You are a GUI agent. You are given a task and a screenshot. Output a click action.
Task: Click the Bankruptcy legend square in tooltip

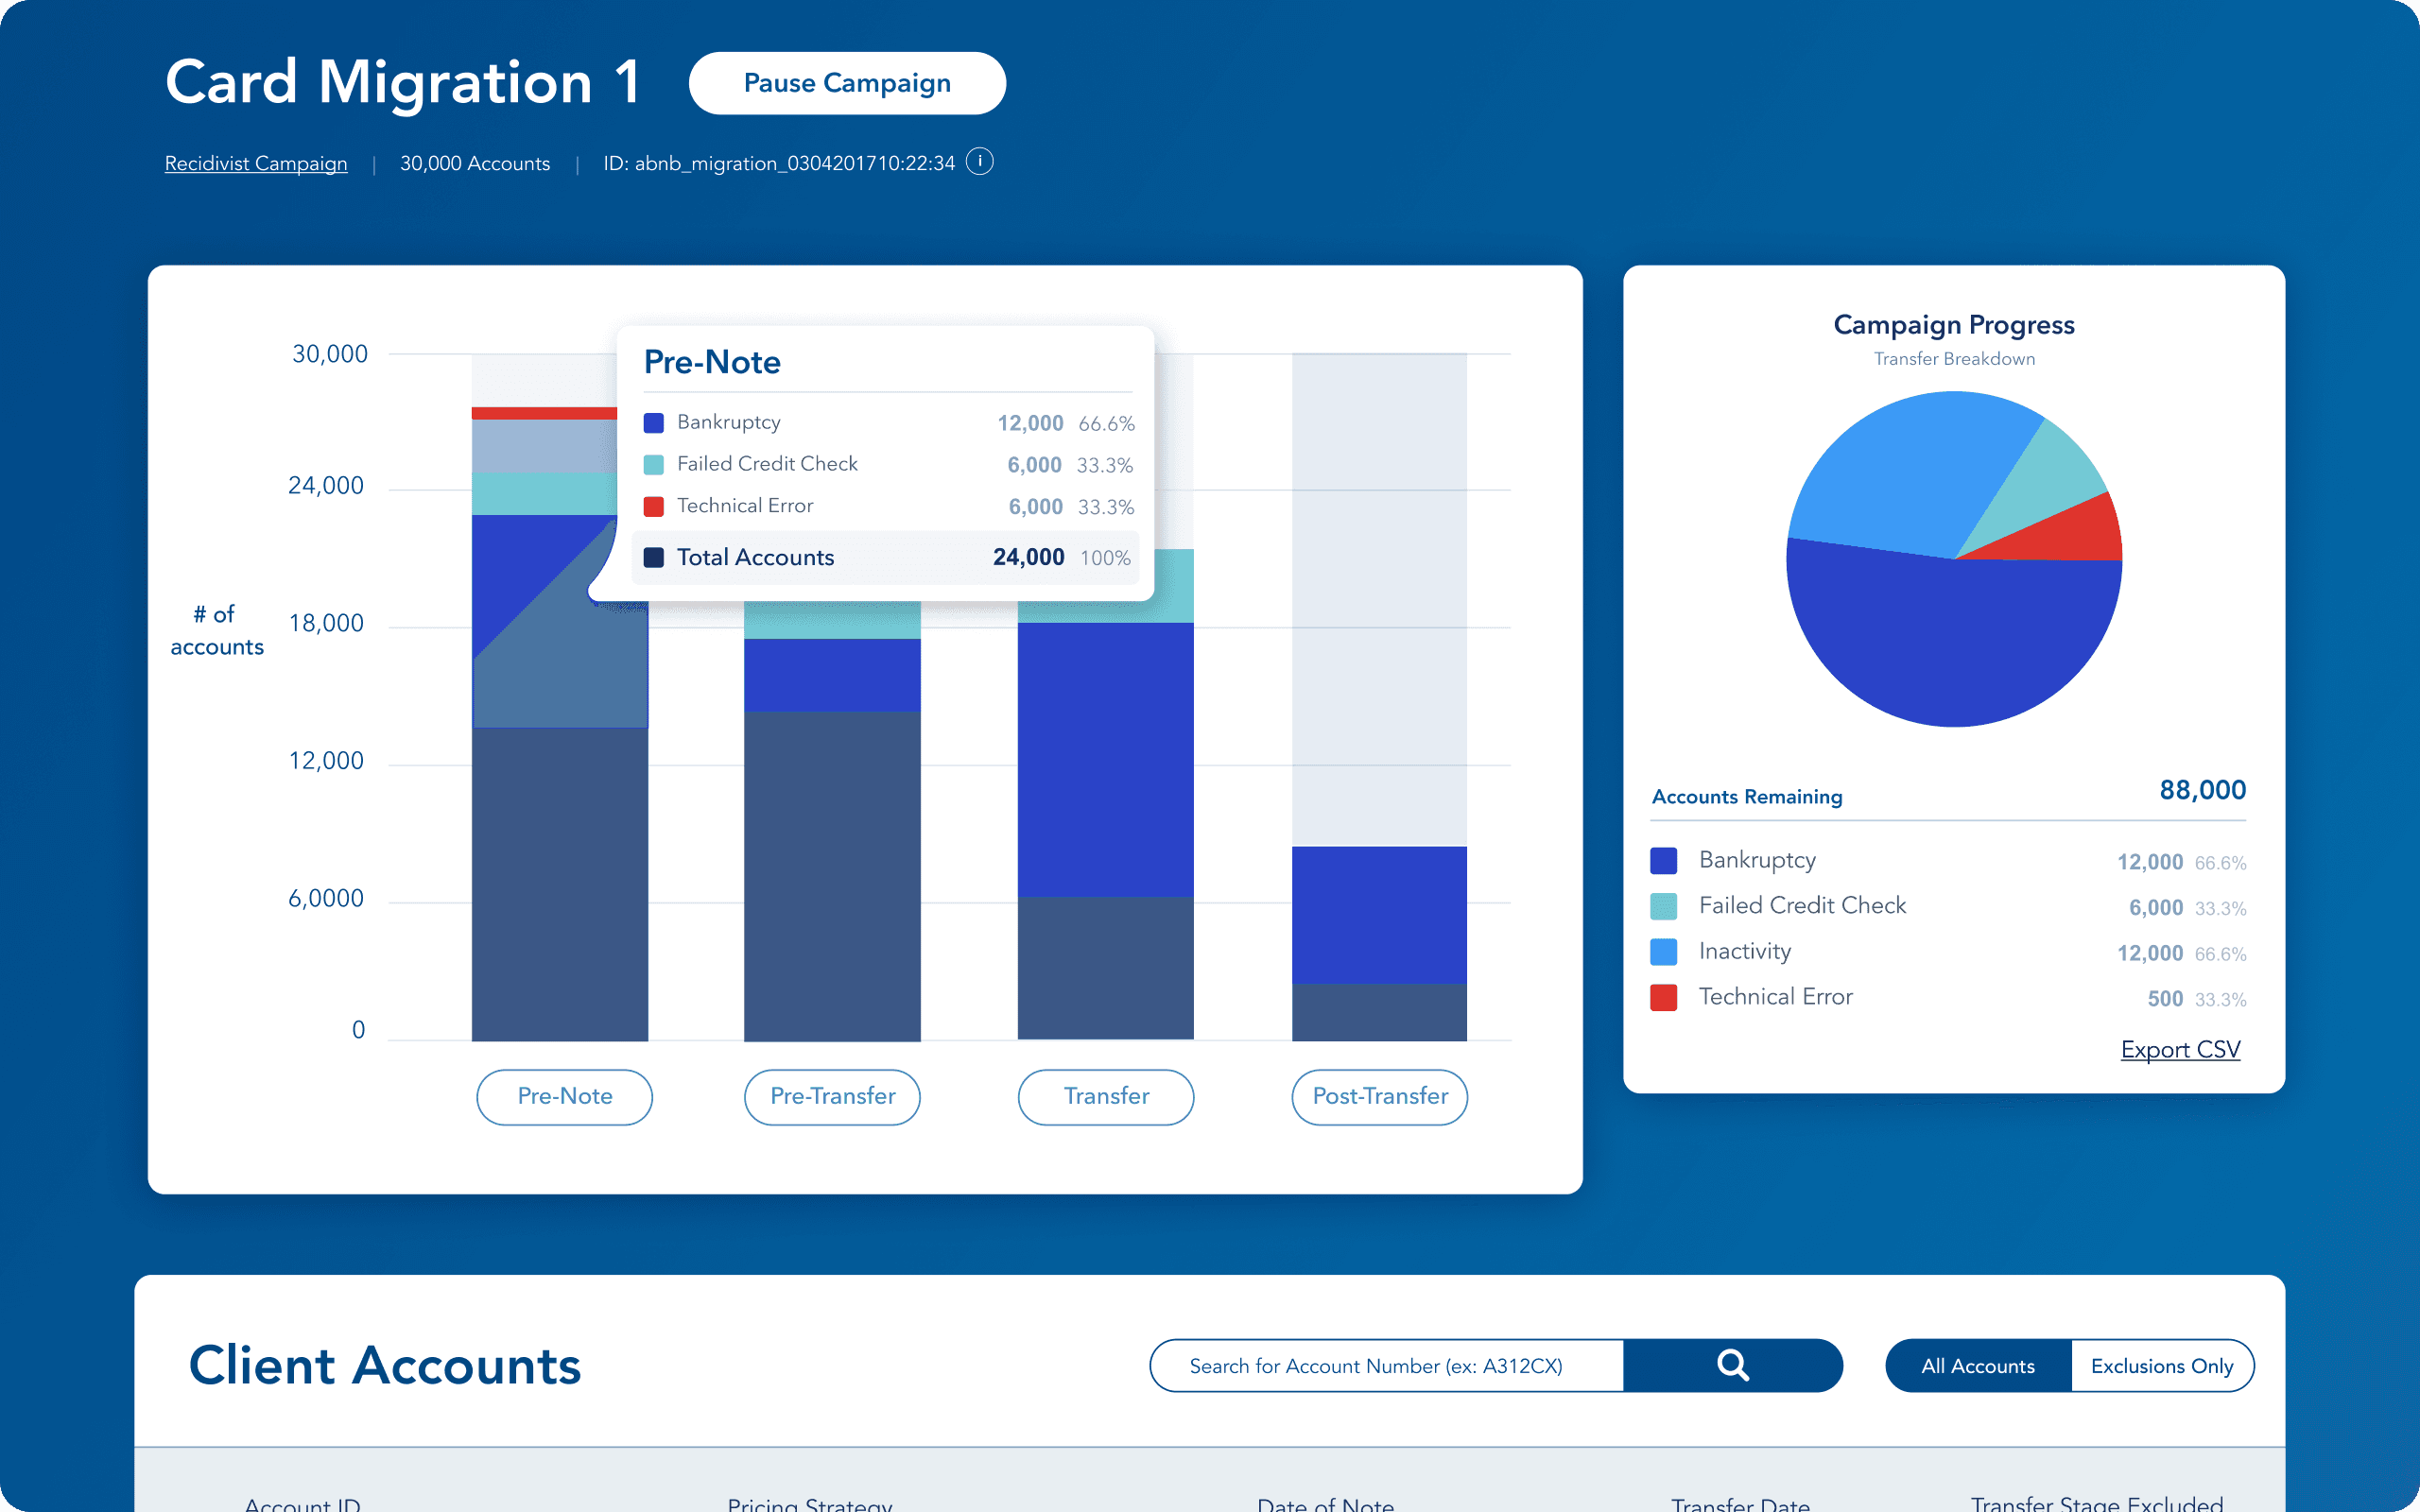(654, 423)
